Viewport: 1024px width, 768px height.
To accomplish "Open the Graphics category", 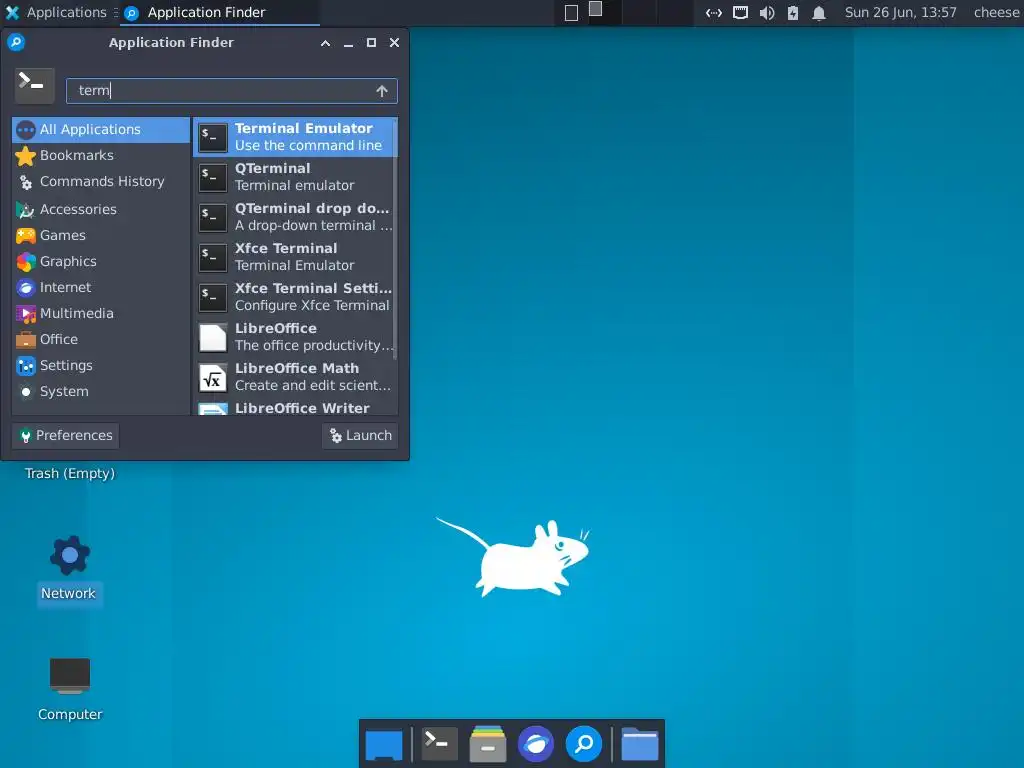I will 101,261.
